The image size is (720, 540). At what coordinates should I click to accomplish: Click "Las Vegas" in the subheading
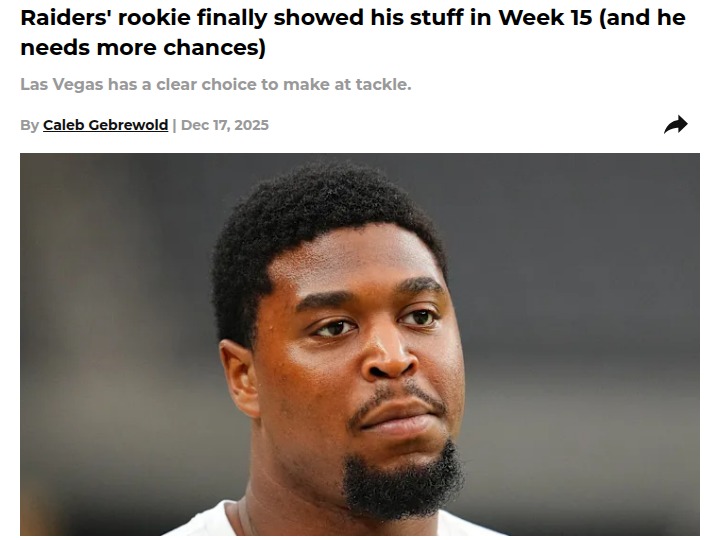tap(62, 84)
